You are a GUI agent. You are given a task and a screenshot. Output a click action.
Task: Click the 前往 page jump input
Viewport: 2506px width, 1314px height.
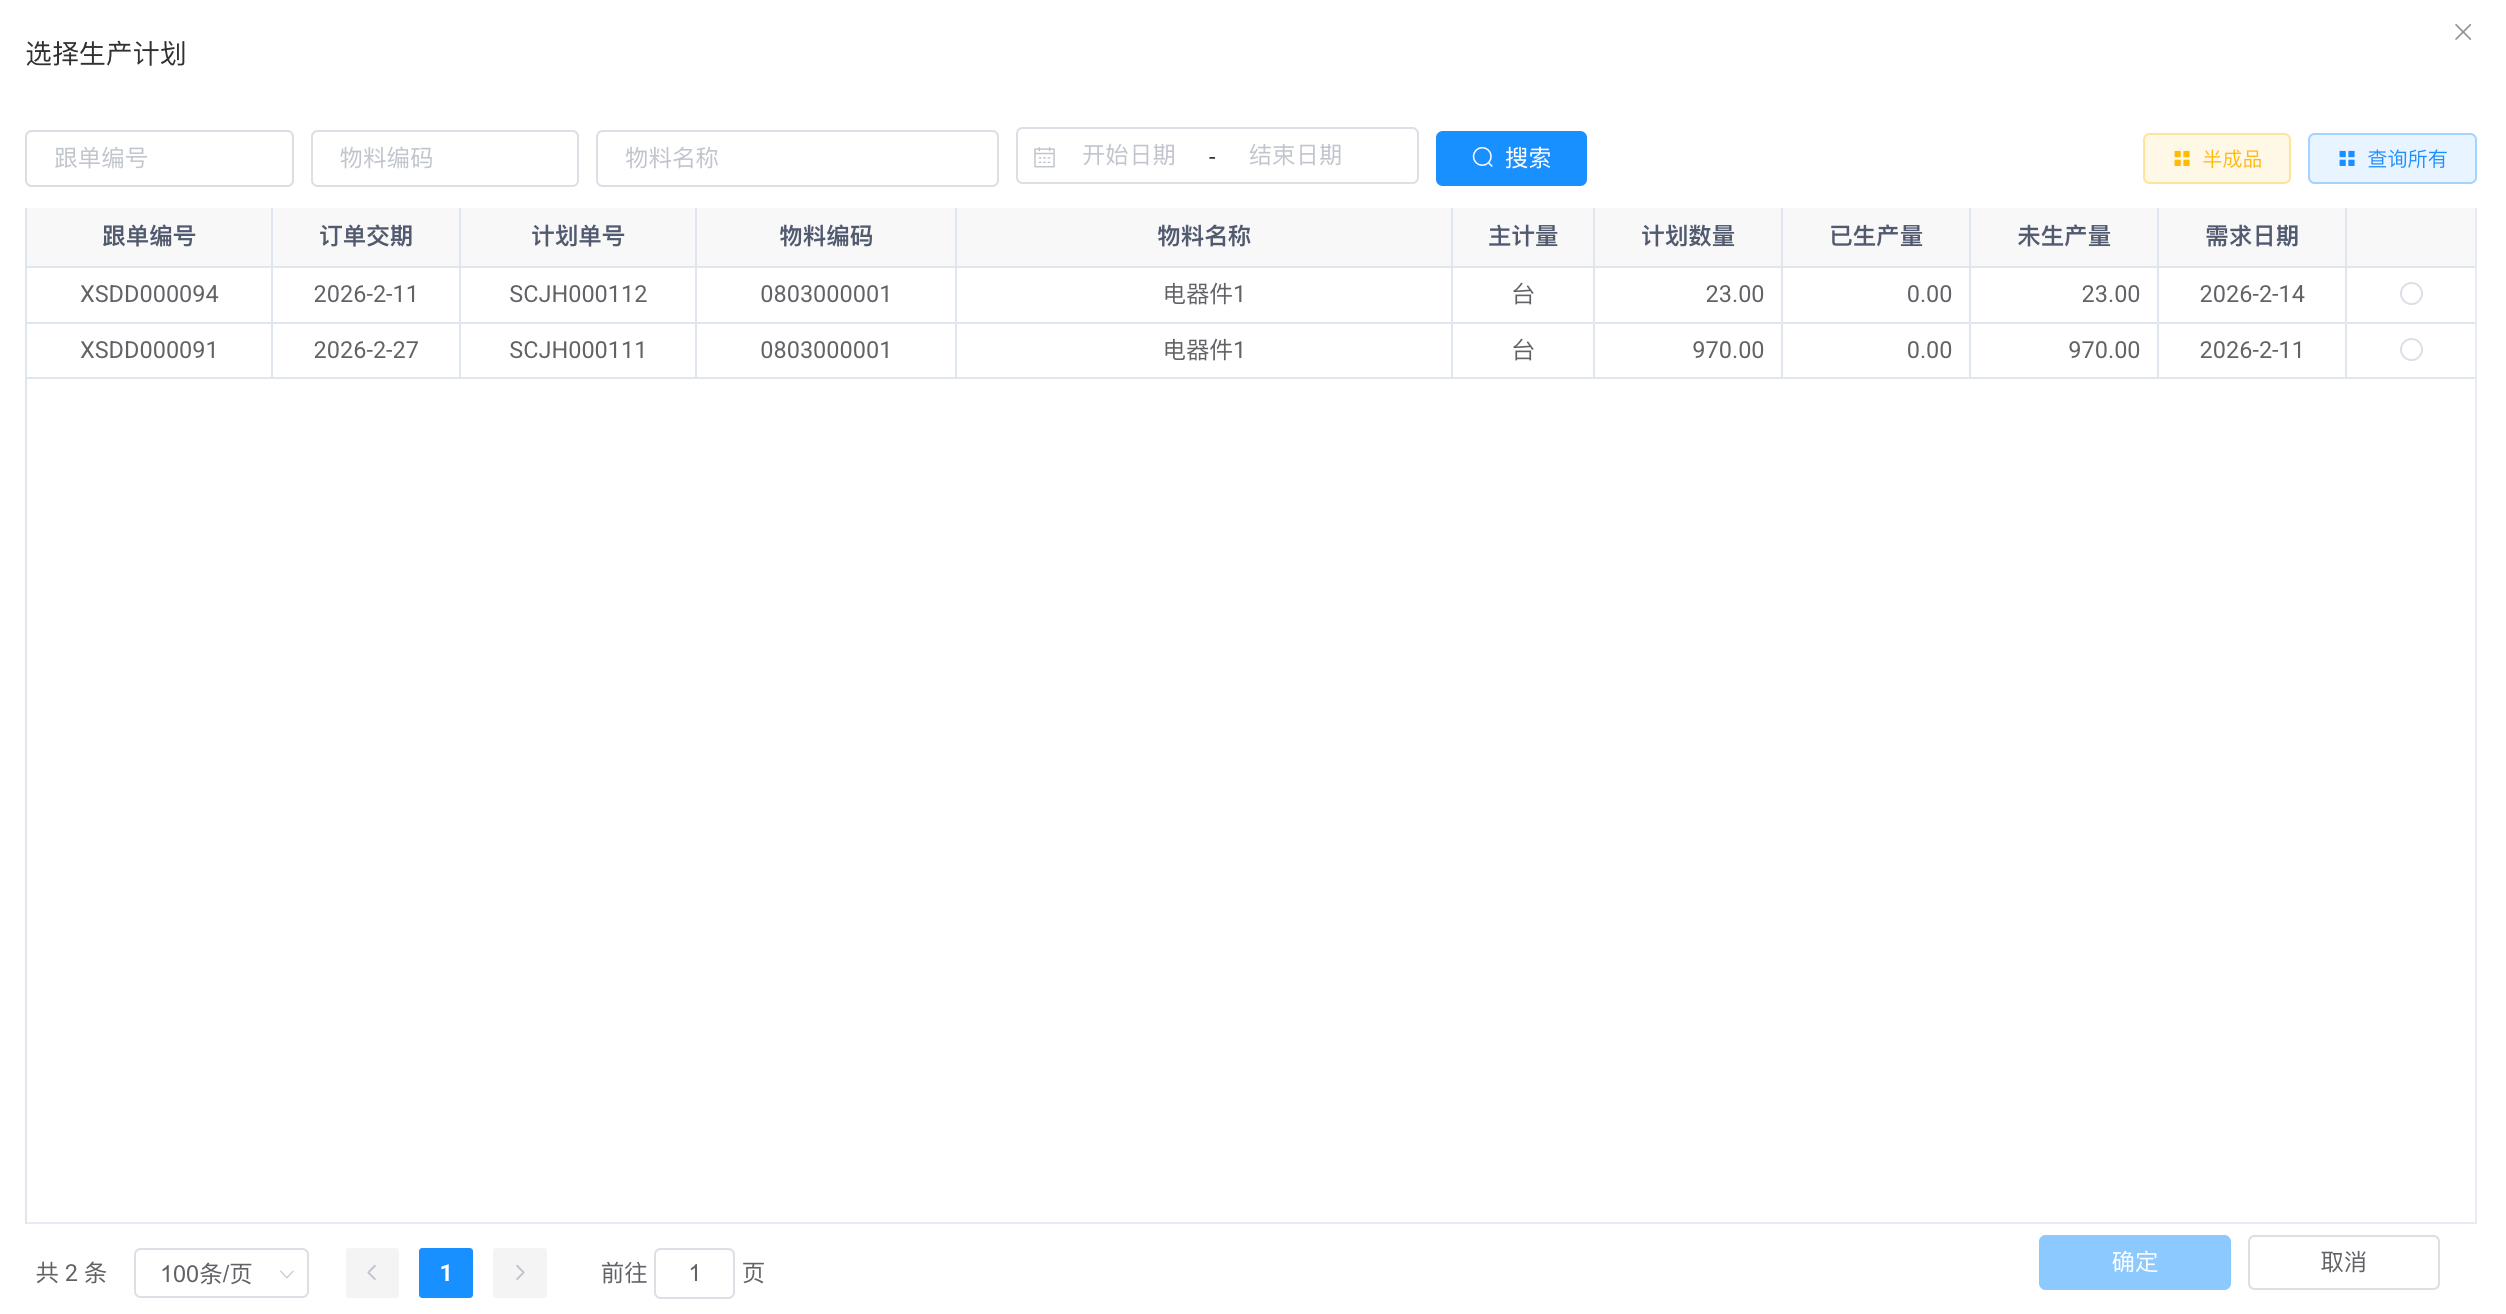click(x=694, y=1273)
